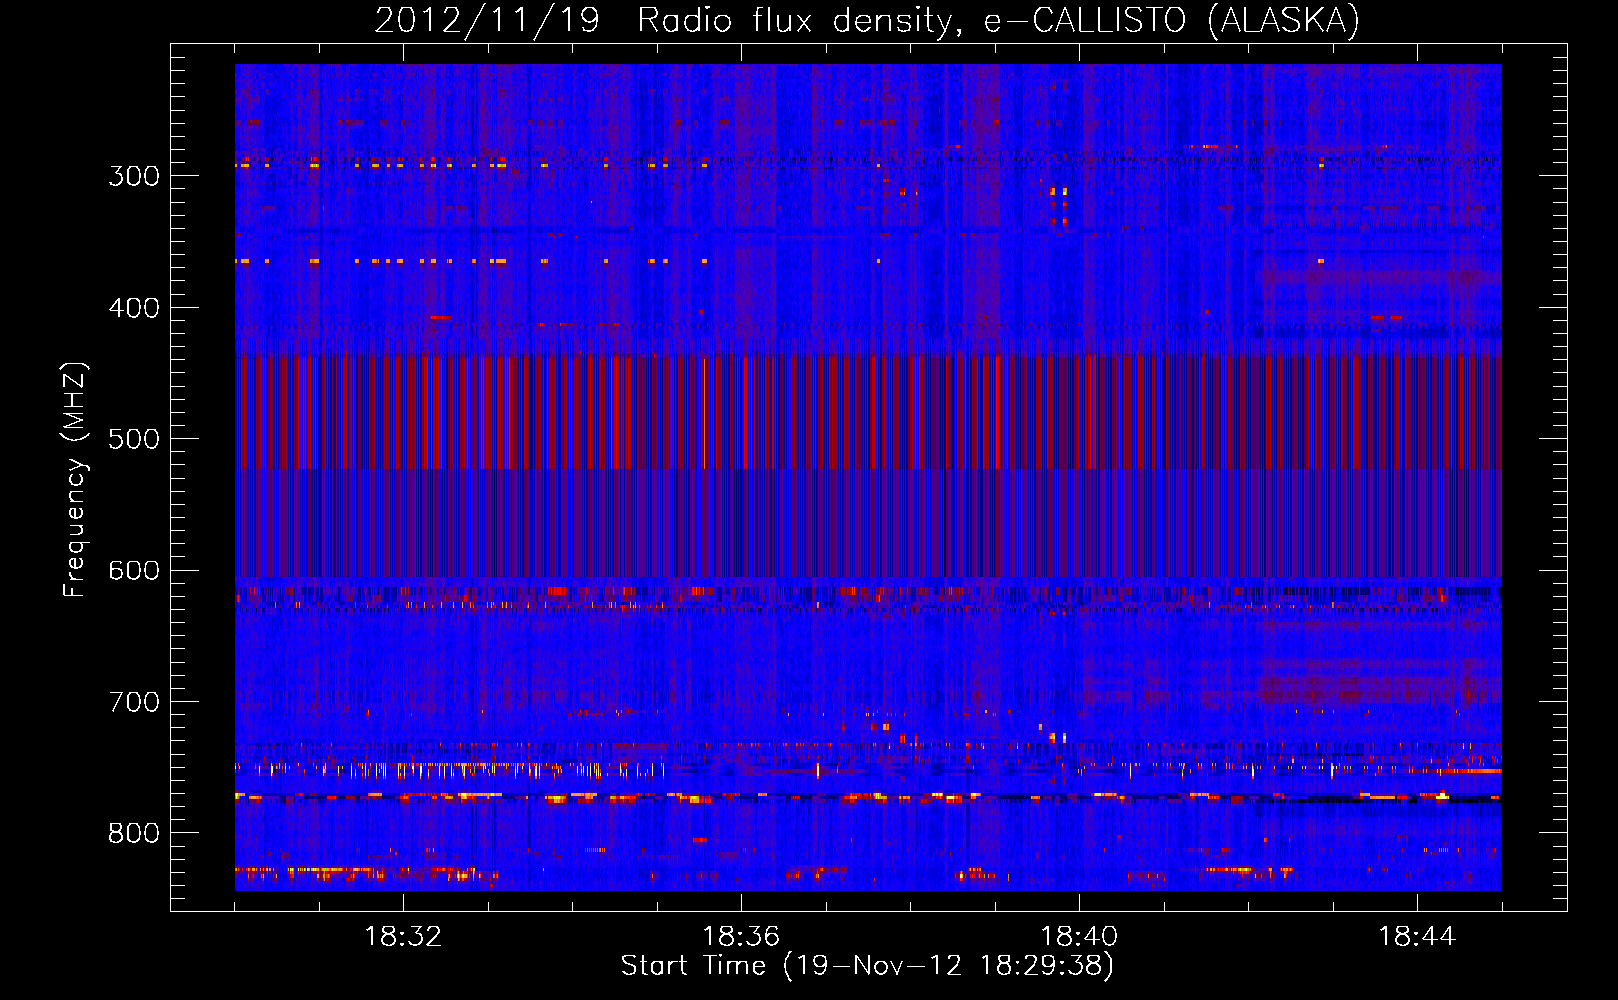Click the 18:44 time tick label

point(1417,937)
